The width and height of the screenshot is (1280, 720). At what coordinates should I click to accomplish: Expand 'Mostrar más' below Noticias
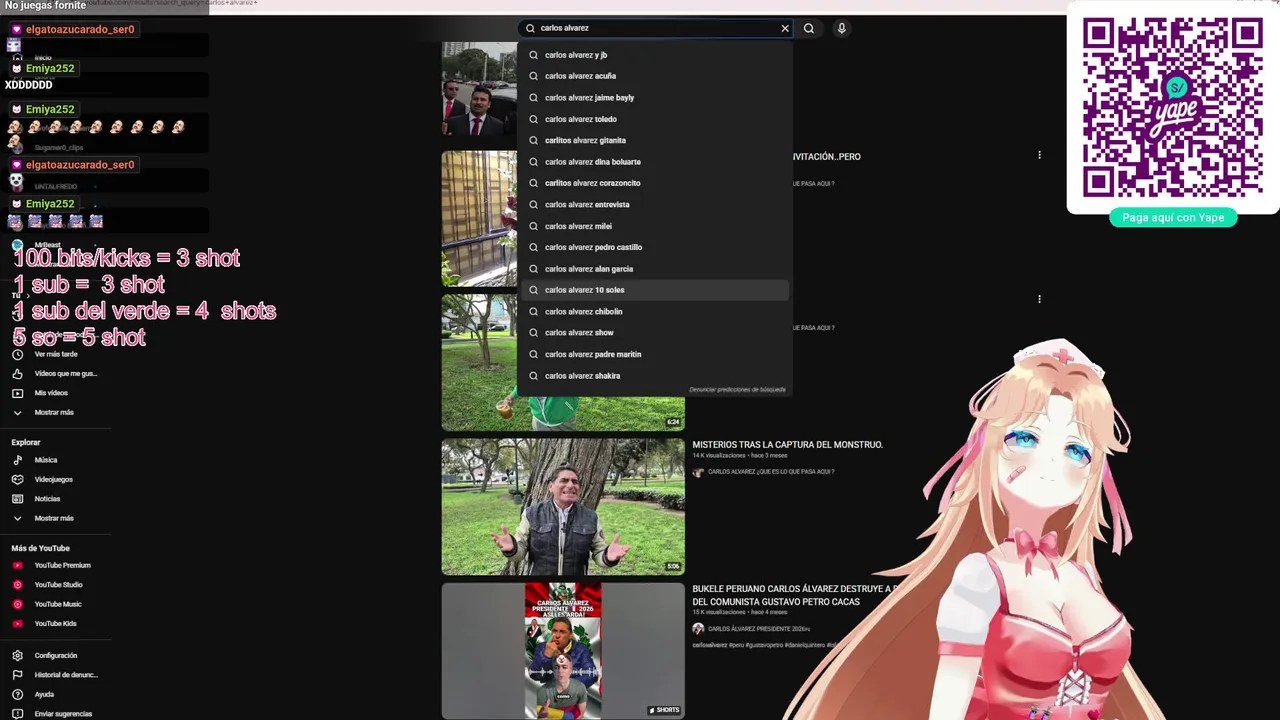click(54, 519)
